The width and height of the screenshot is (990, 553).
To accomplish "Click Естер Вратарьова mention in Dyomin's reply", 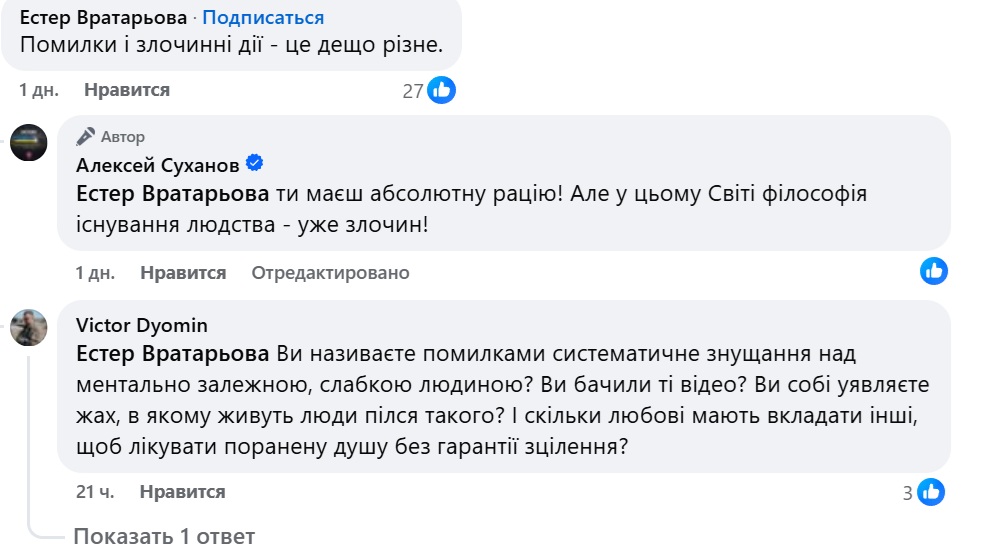I will (x=173, y=354).
